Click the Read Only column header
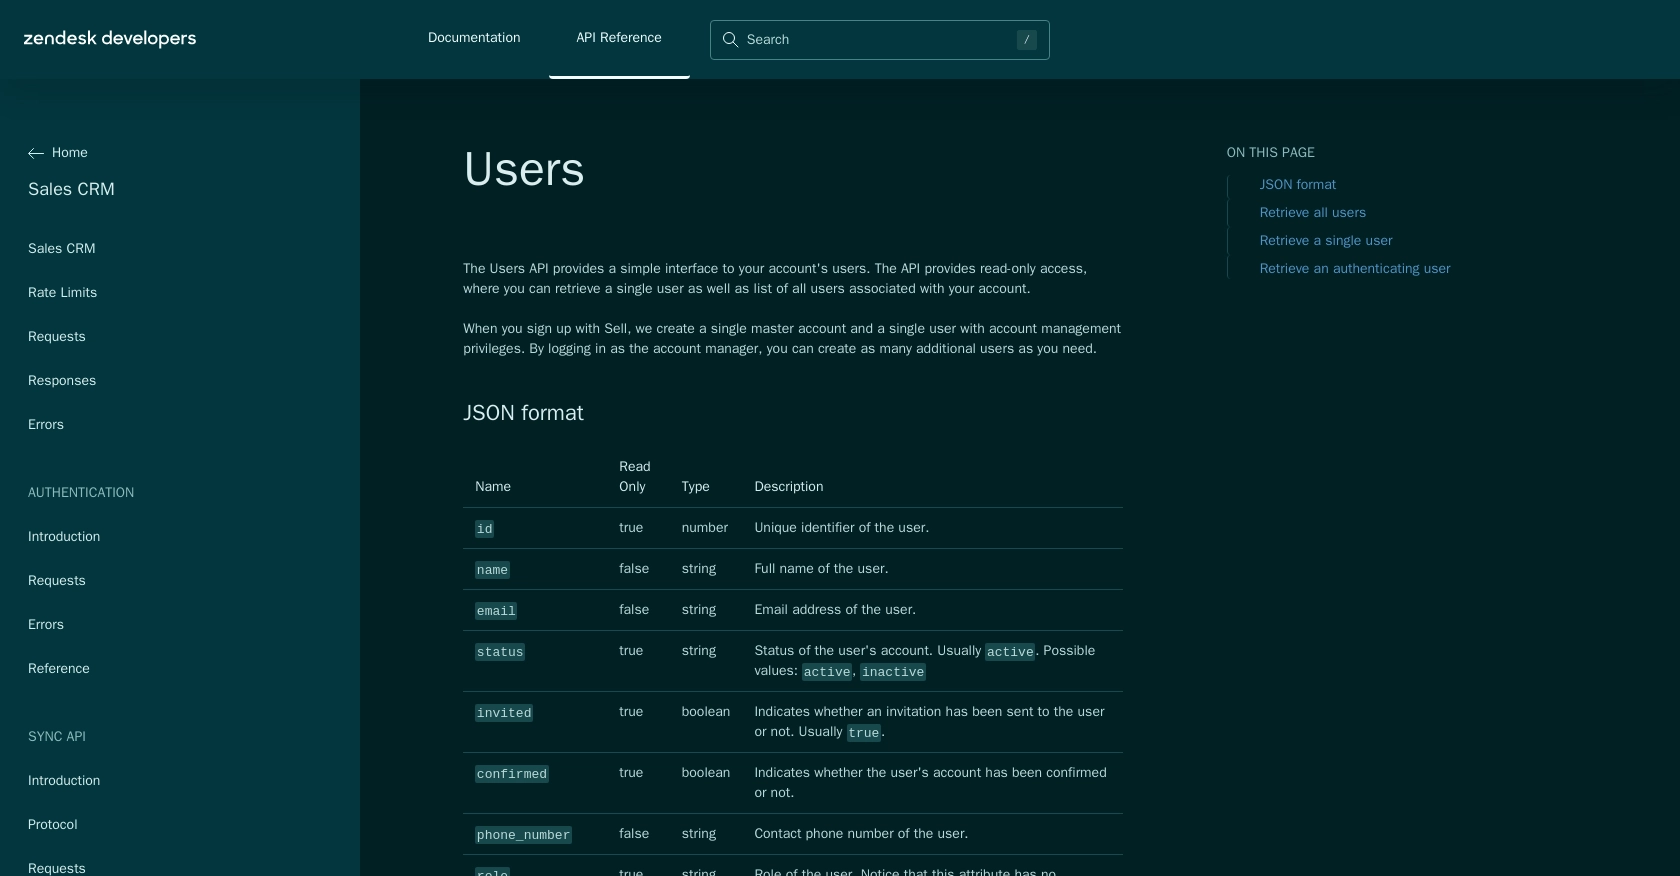The height and width of the screenshot is (876, 1680). pos(635,477)
